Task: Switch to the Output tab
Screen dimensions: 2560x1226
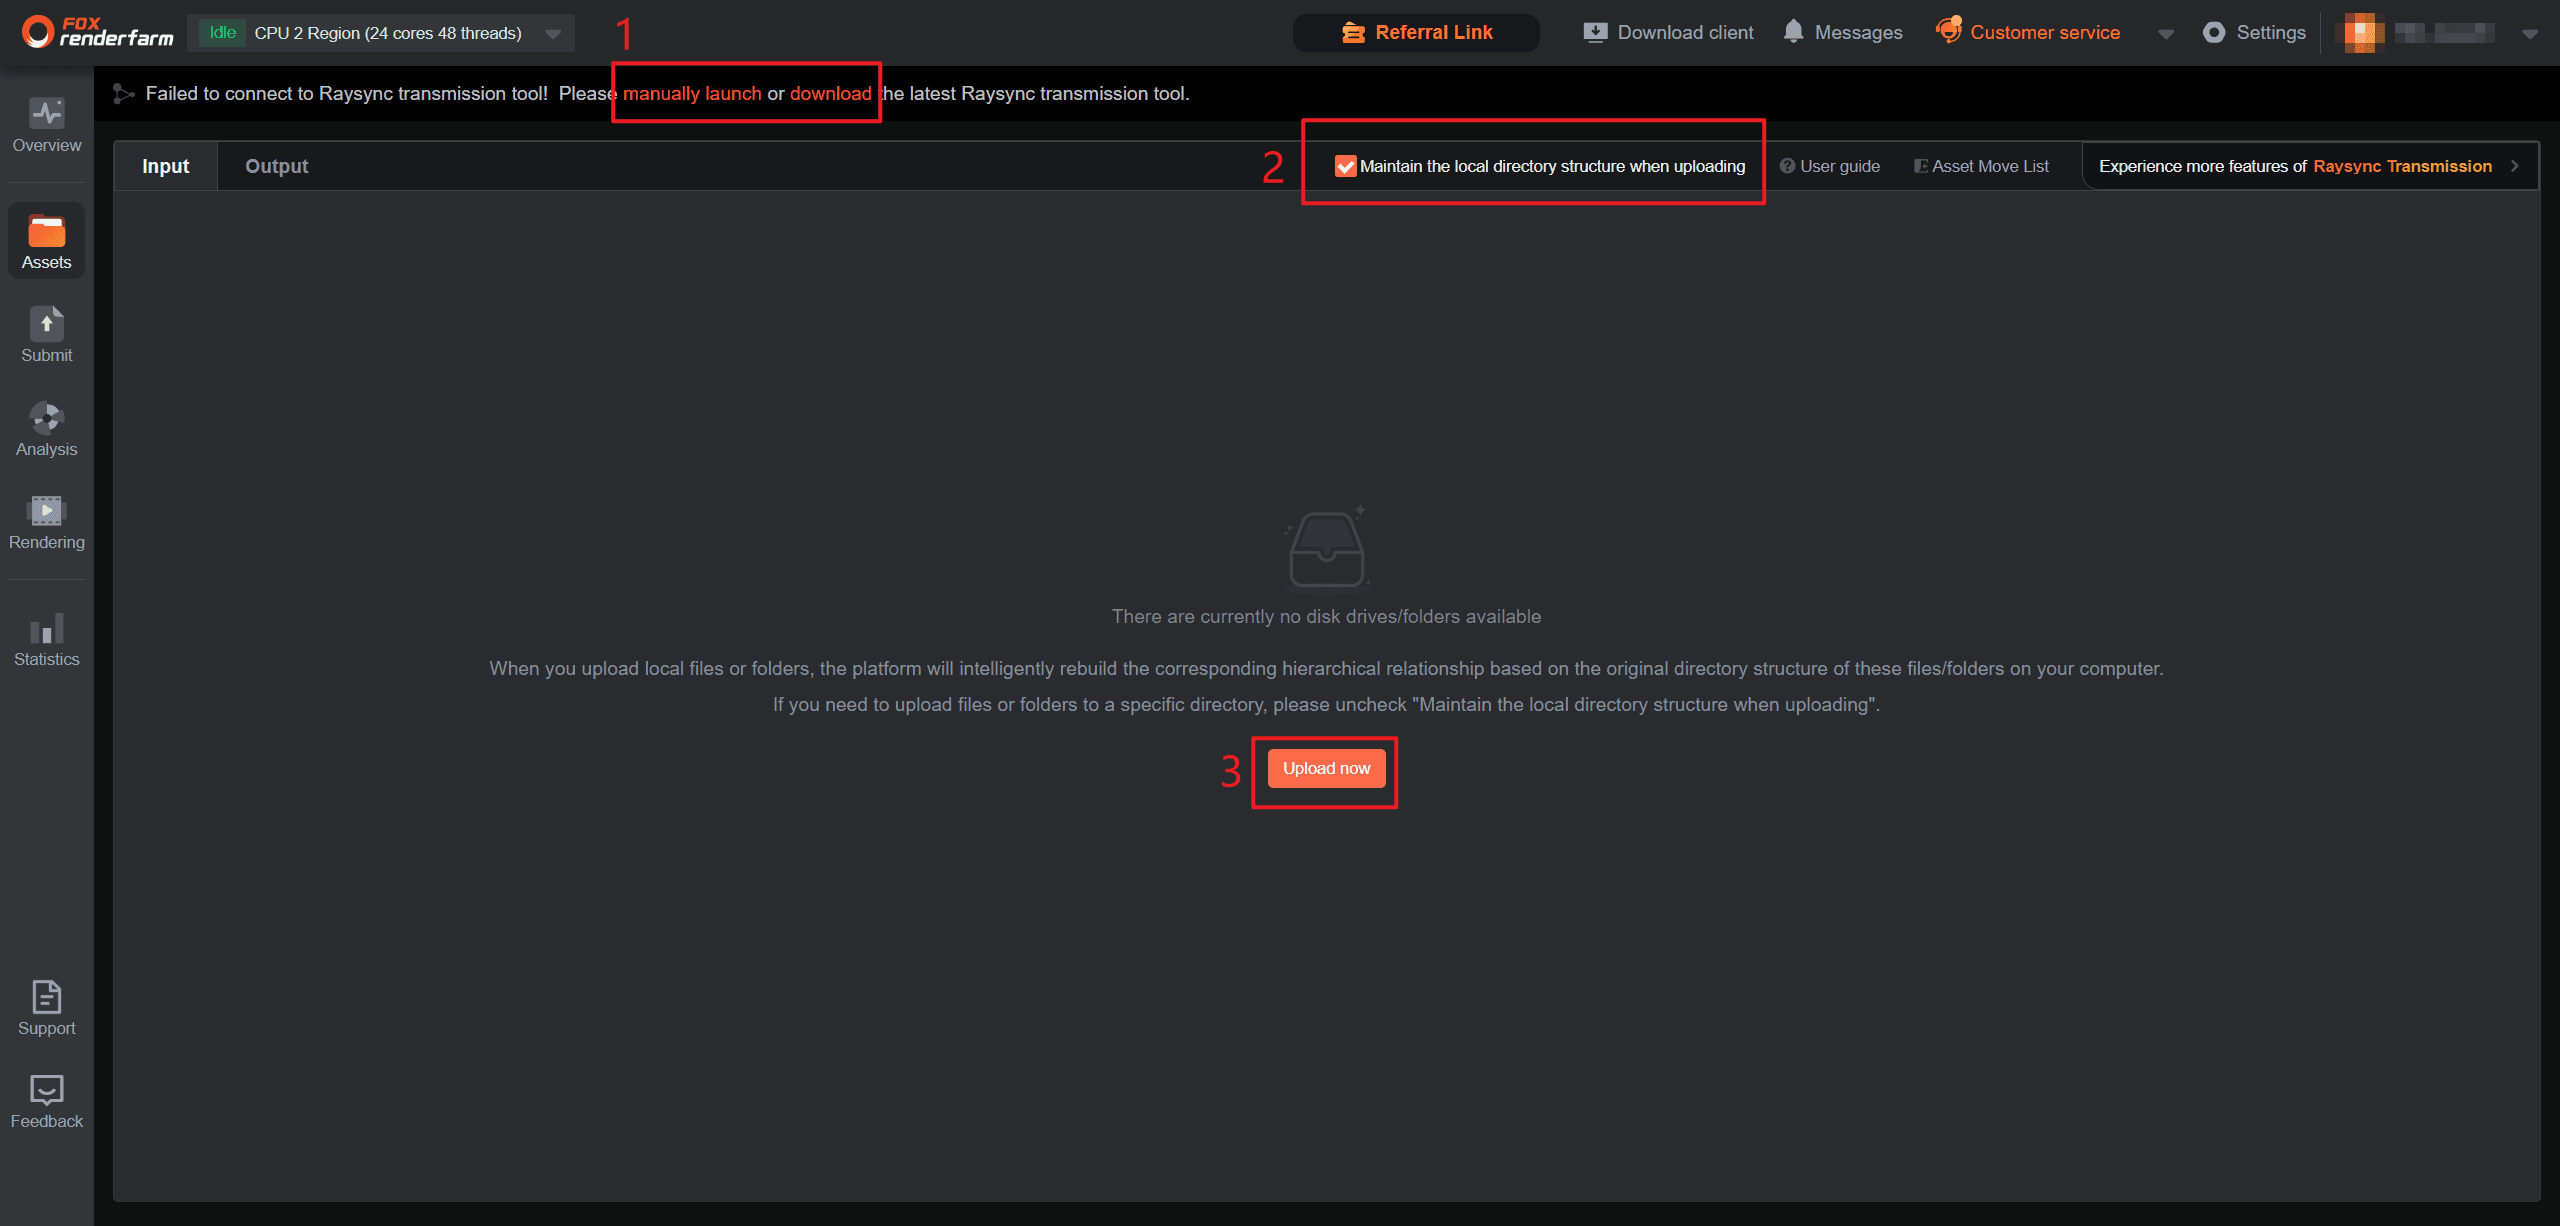Action: point(277,167)
